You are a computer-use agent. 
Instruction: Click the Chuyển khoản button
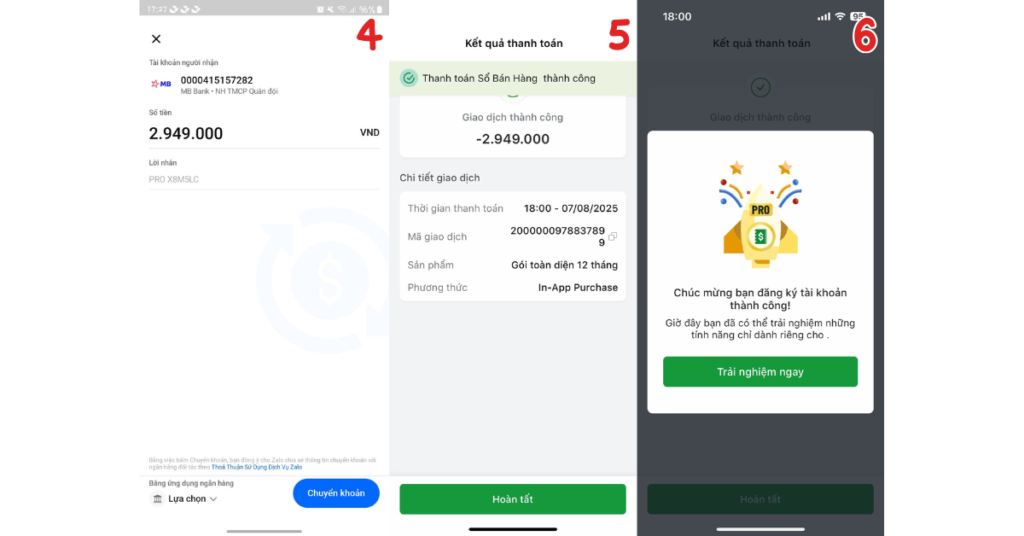click(336, 493)
